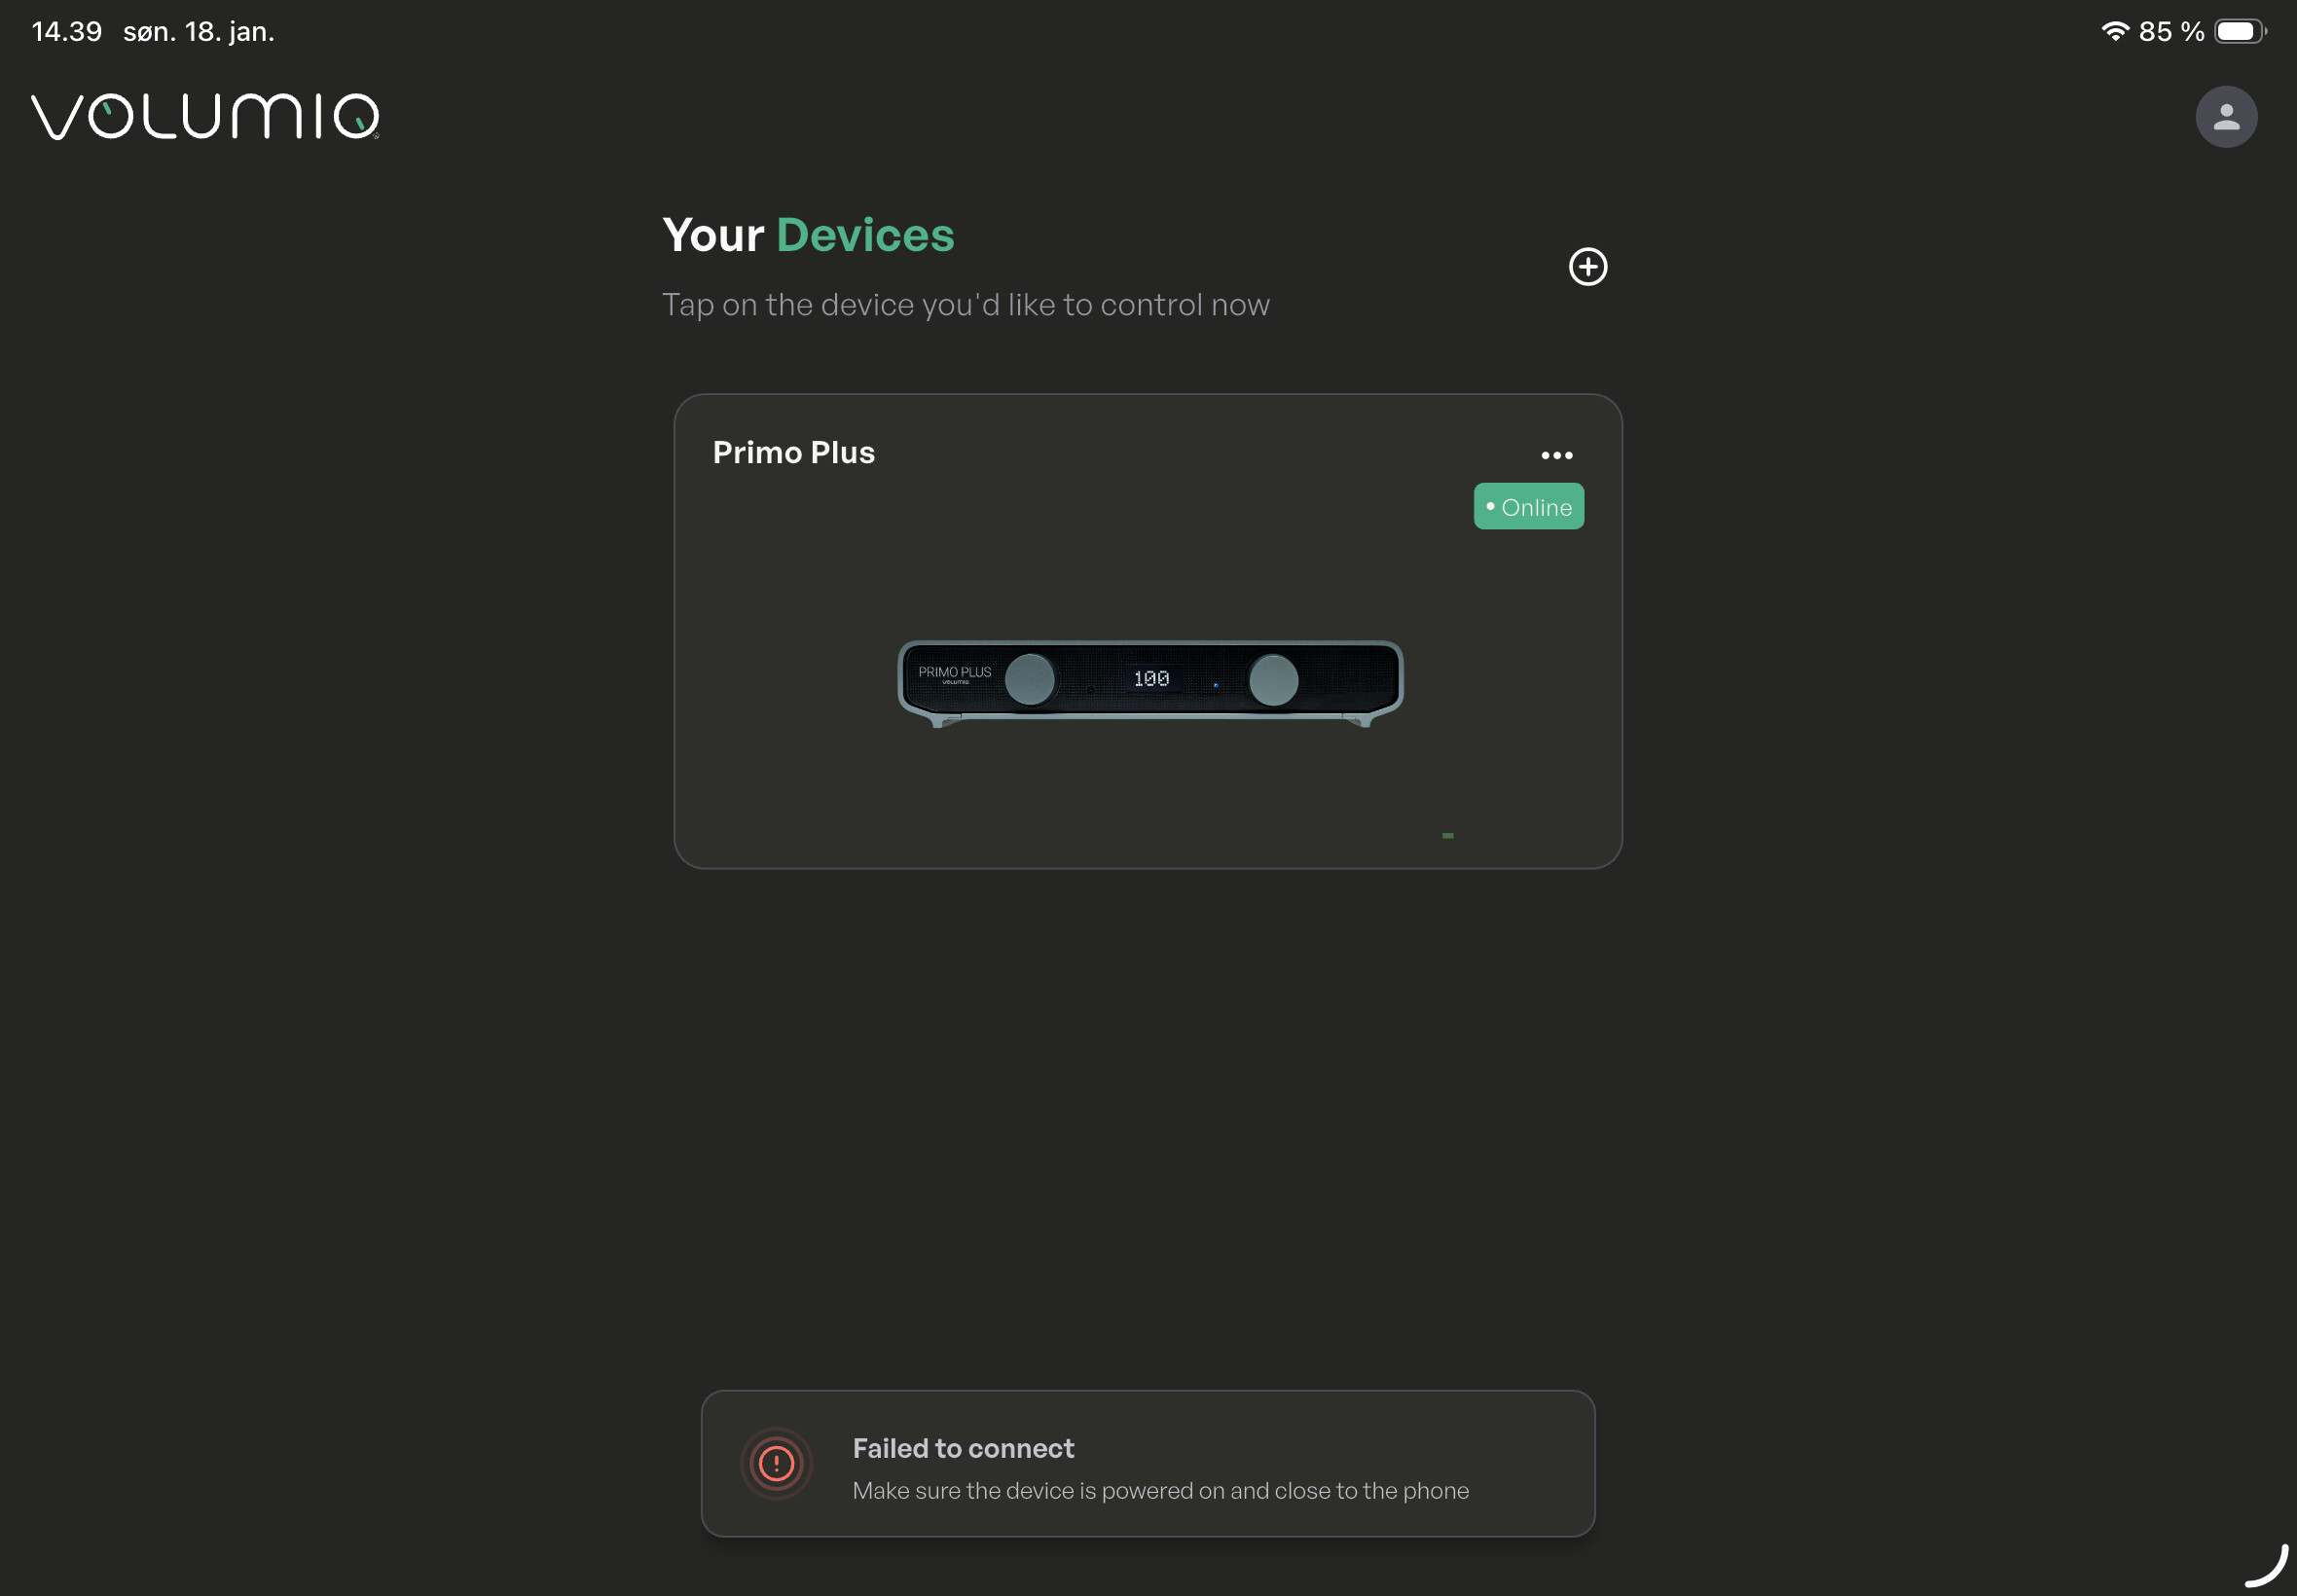2297x1596 pixels.
Task: Click the left knob on device picture
Action: point(1029,680)
